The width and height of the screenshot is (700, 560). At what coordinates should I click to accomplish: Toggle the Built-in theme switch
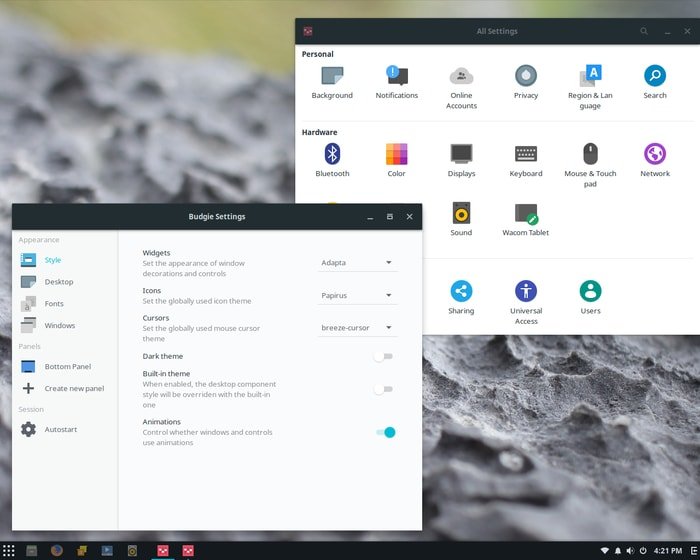(383, 389)
